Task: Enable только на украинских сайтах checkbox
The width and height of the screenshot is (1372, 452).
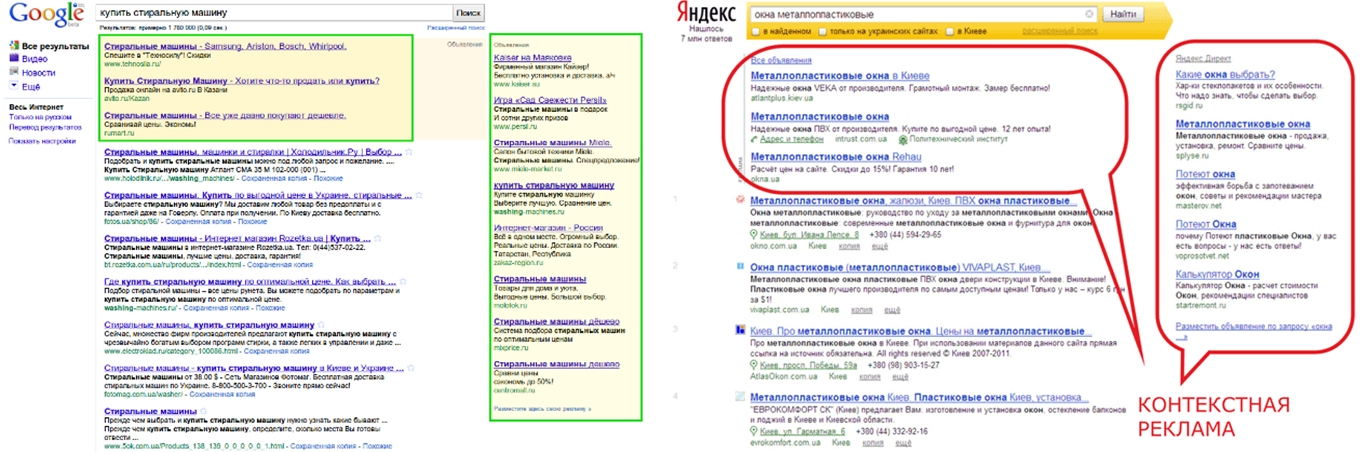Action: pos(823,32)
